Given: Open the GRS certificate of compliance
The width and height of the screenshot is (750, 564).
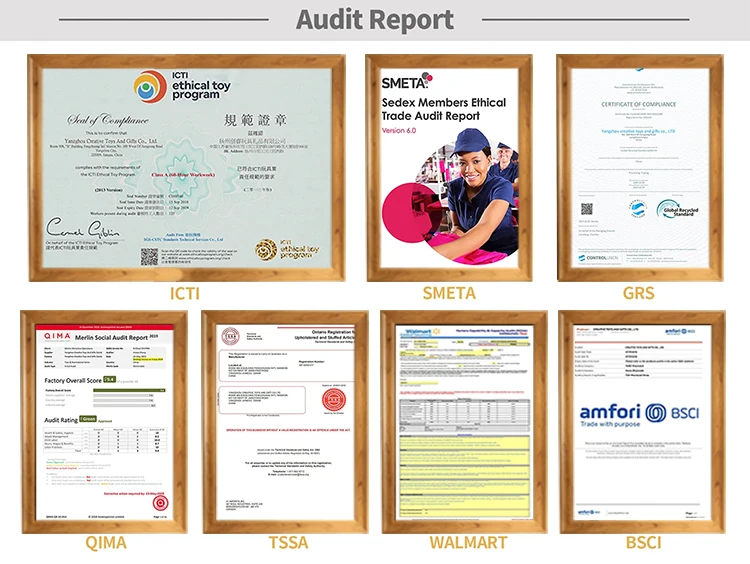Looking at the screenshot, I should (640, 168).
